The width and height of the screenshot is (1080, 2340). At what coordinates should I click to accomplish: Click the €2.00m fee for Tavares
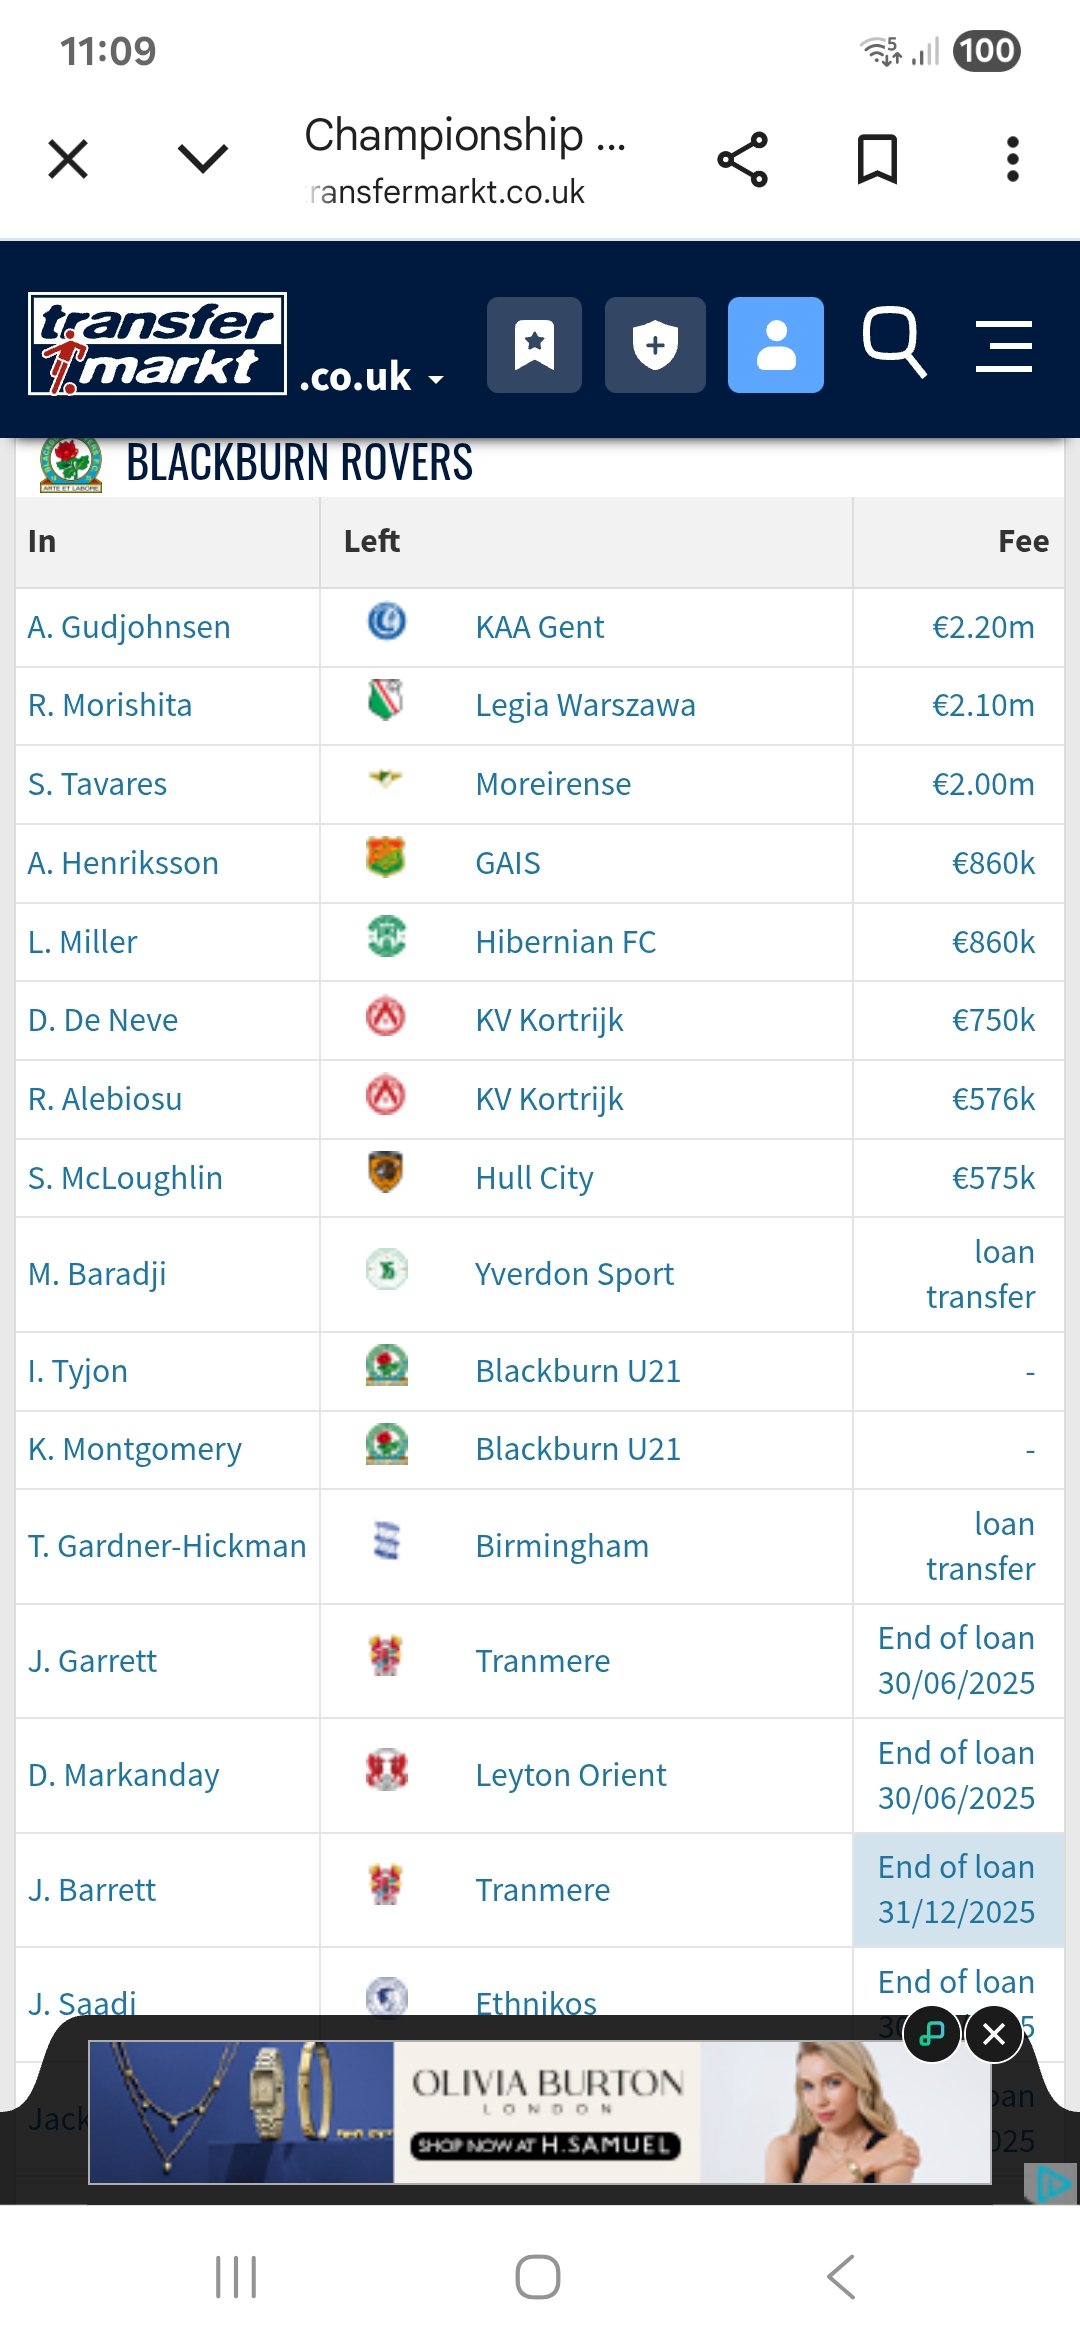(x=982, y=784)
